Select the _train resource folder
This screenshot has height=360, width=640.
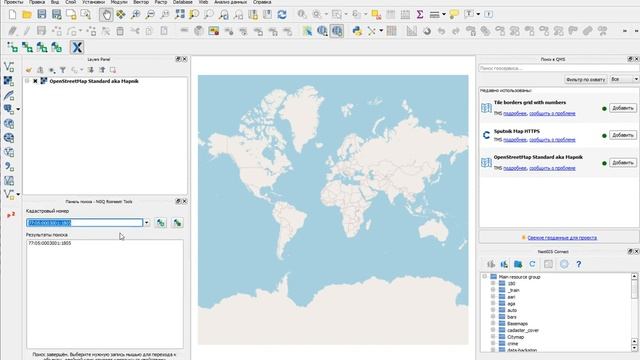513,290
